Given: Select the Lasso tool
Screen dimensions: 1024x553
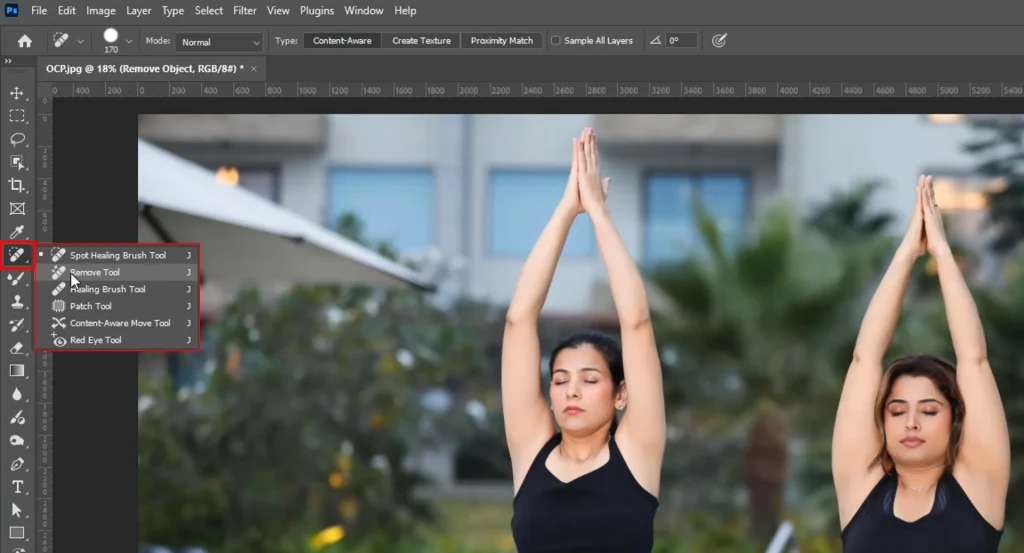Looking at the screenshot, I should pos(17,139).
